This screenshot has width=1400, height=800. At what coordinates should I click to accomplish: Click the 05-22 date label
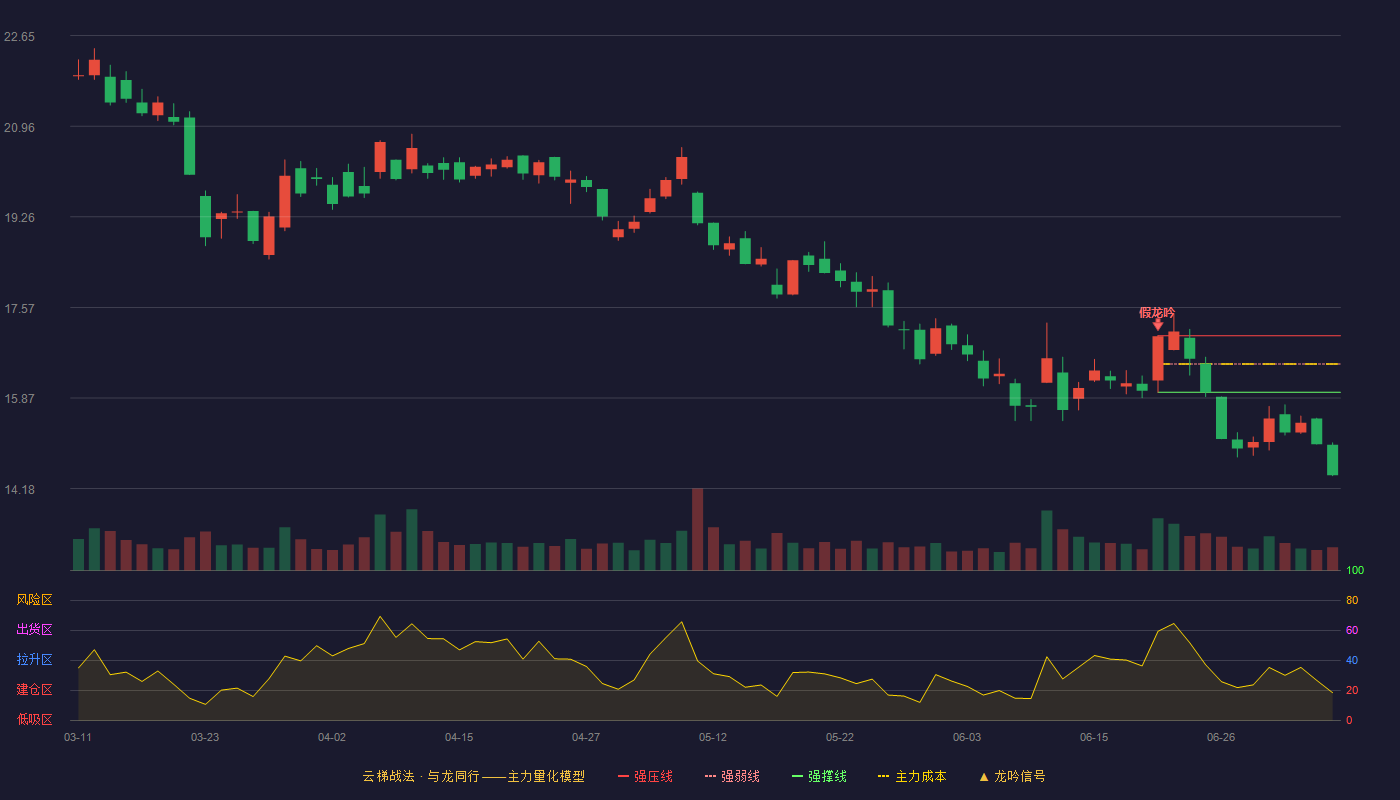(x=840, y=737)
